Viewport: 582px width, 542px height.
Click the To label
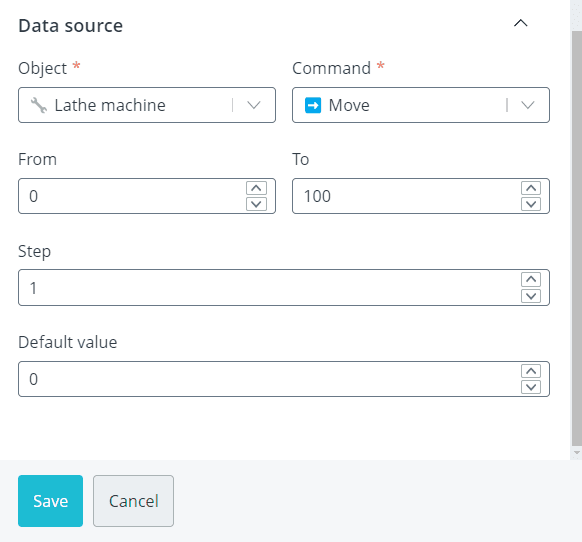[301, 159]
